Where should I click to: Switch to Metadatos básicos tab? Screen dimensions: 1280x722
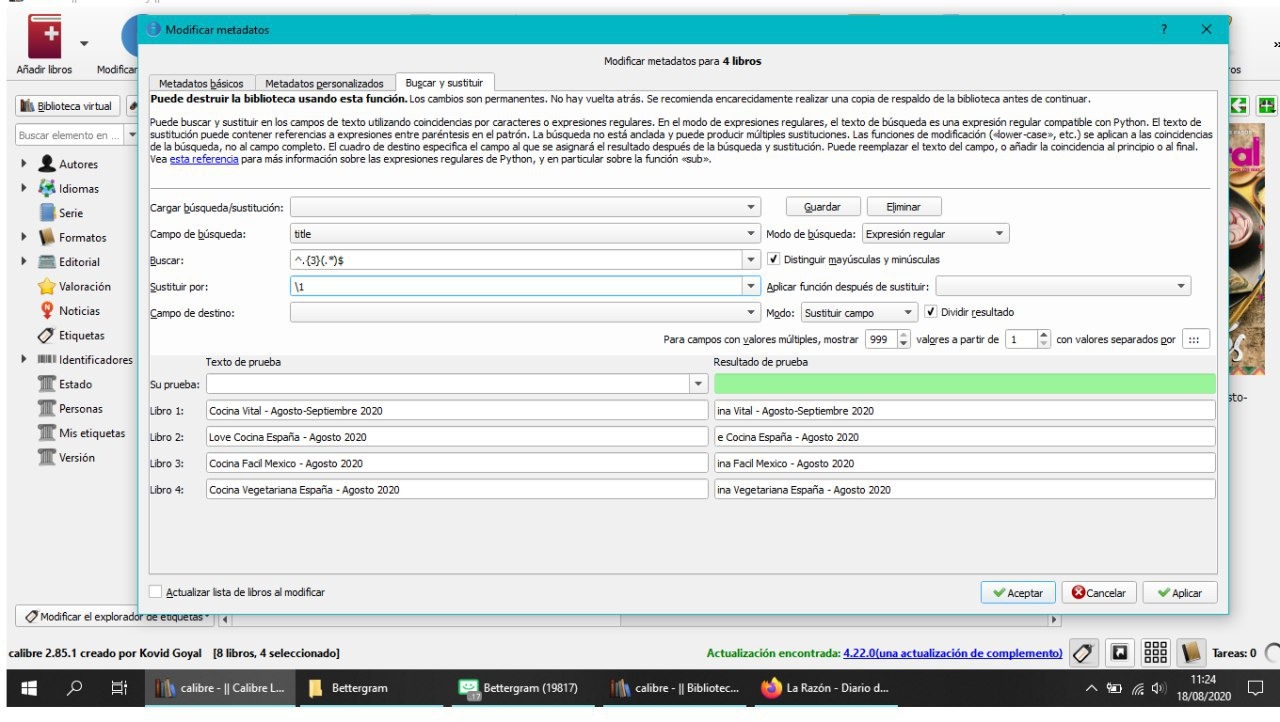coord(201,84)
